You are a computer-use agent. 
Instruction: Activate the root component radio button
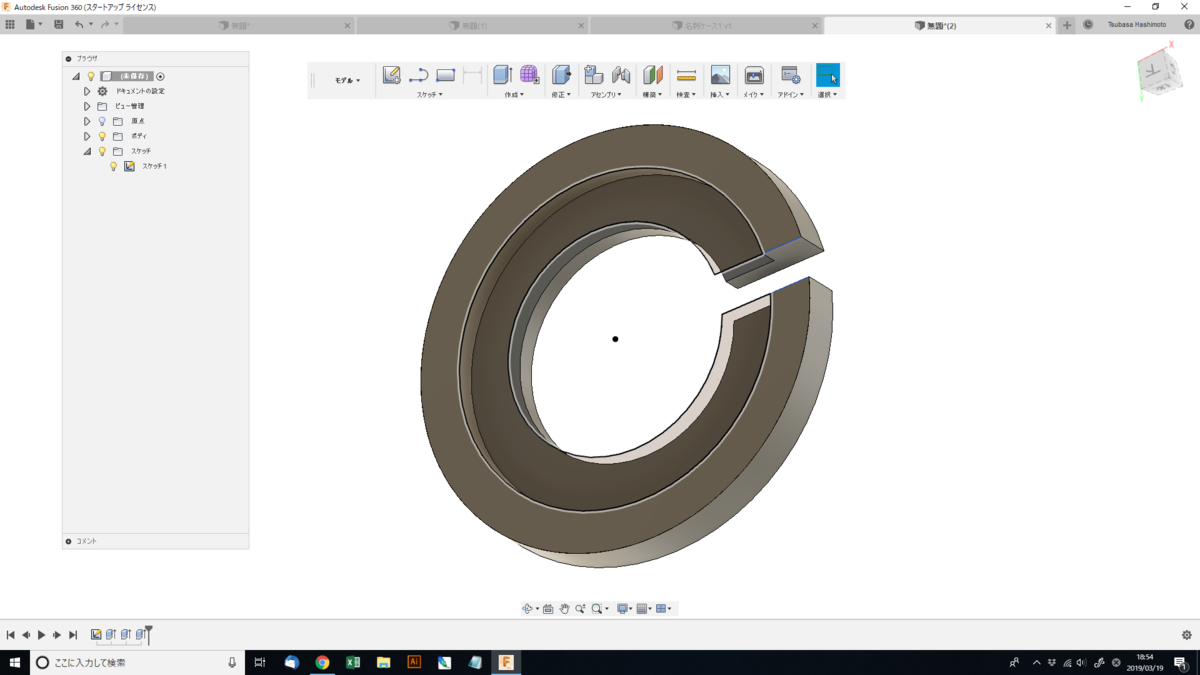(x=160, y=76)
